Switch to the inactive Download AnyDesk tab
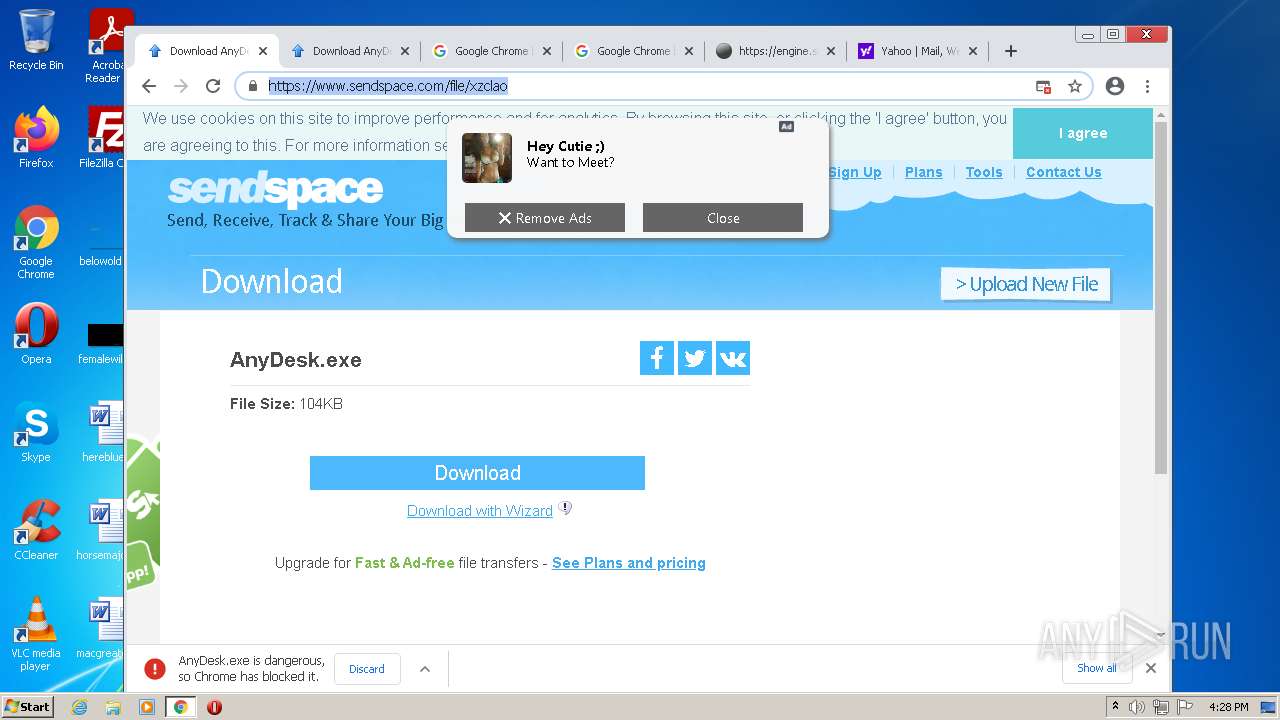This screenshot has width=1280, height=720. (x=351, y=51)
